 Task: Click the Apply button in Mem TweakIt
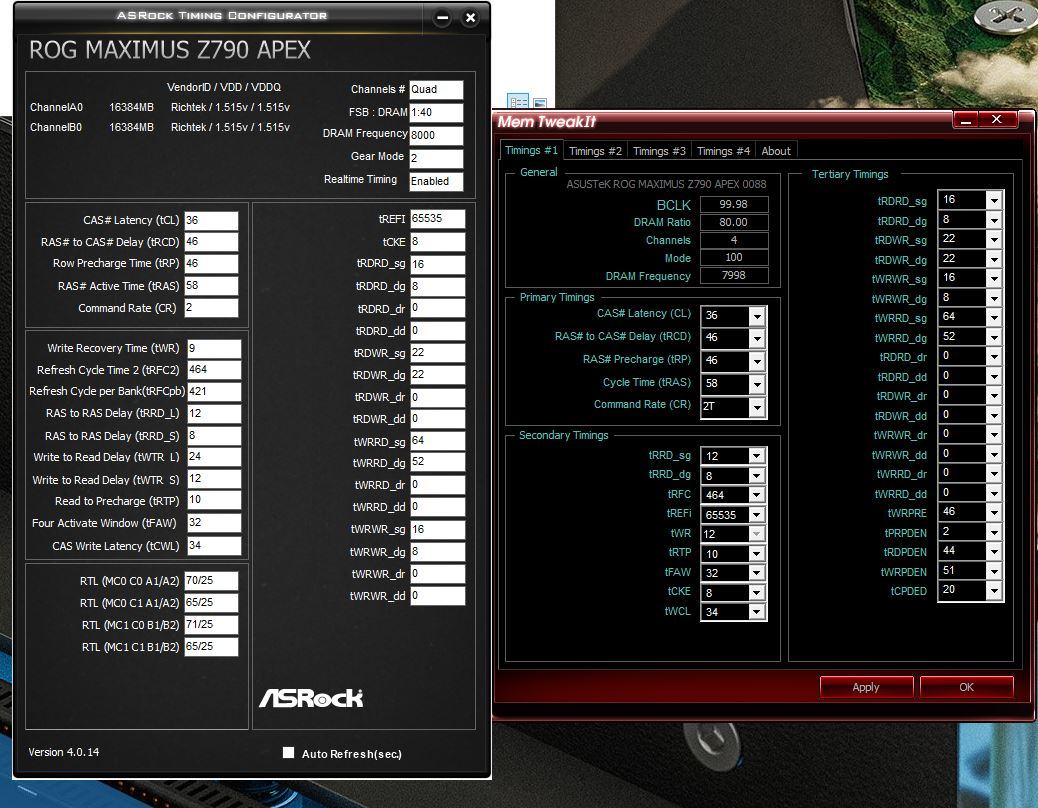point(866,687)
